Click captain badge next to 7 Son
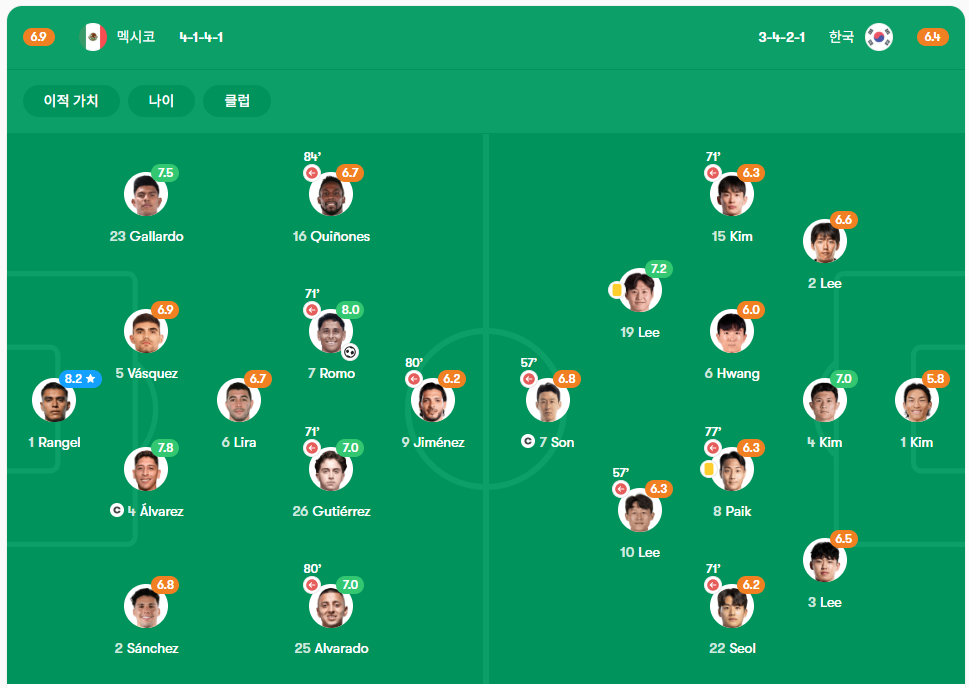The width and height of the screenshot is (969, 688). (x=528, y=441)
